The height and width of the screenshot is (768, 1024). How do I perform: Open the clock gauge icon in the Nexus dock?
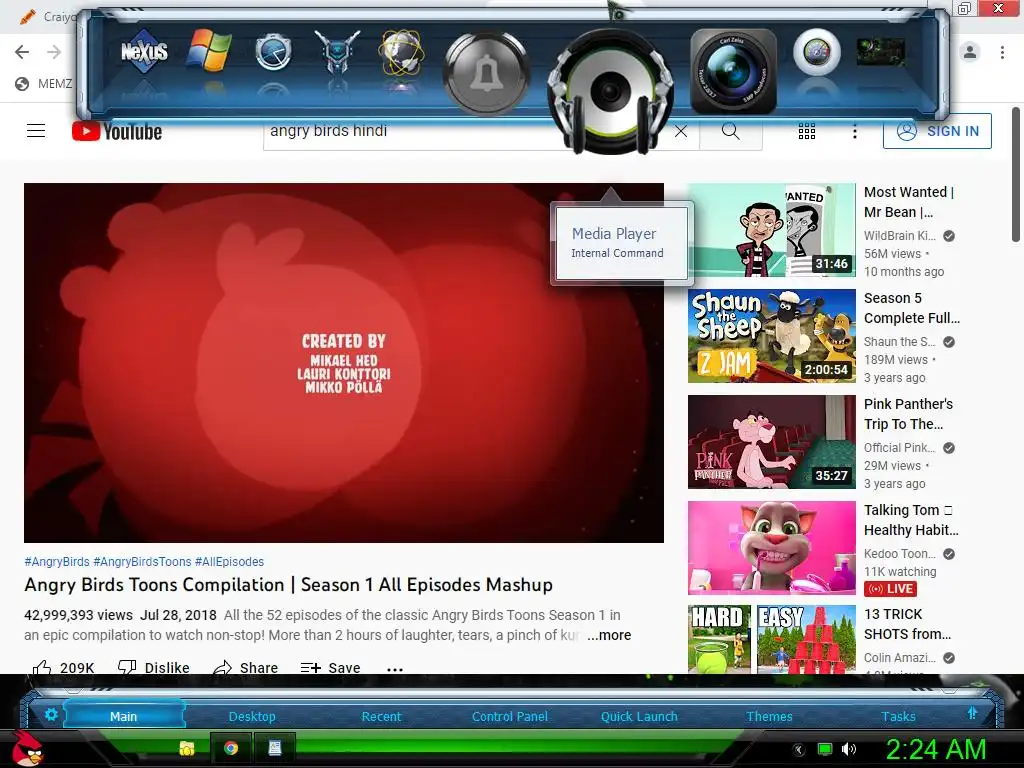tap(273, 52)
